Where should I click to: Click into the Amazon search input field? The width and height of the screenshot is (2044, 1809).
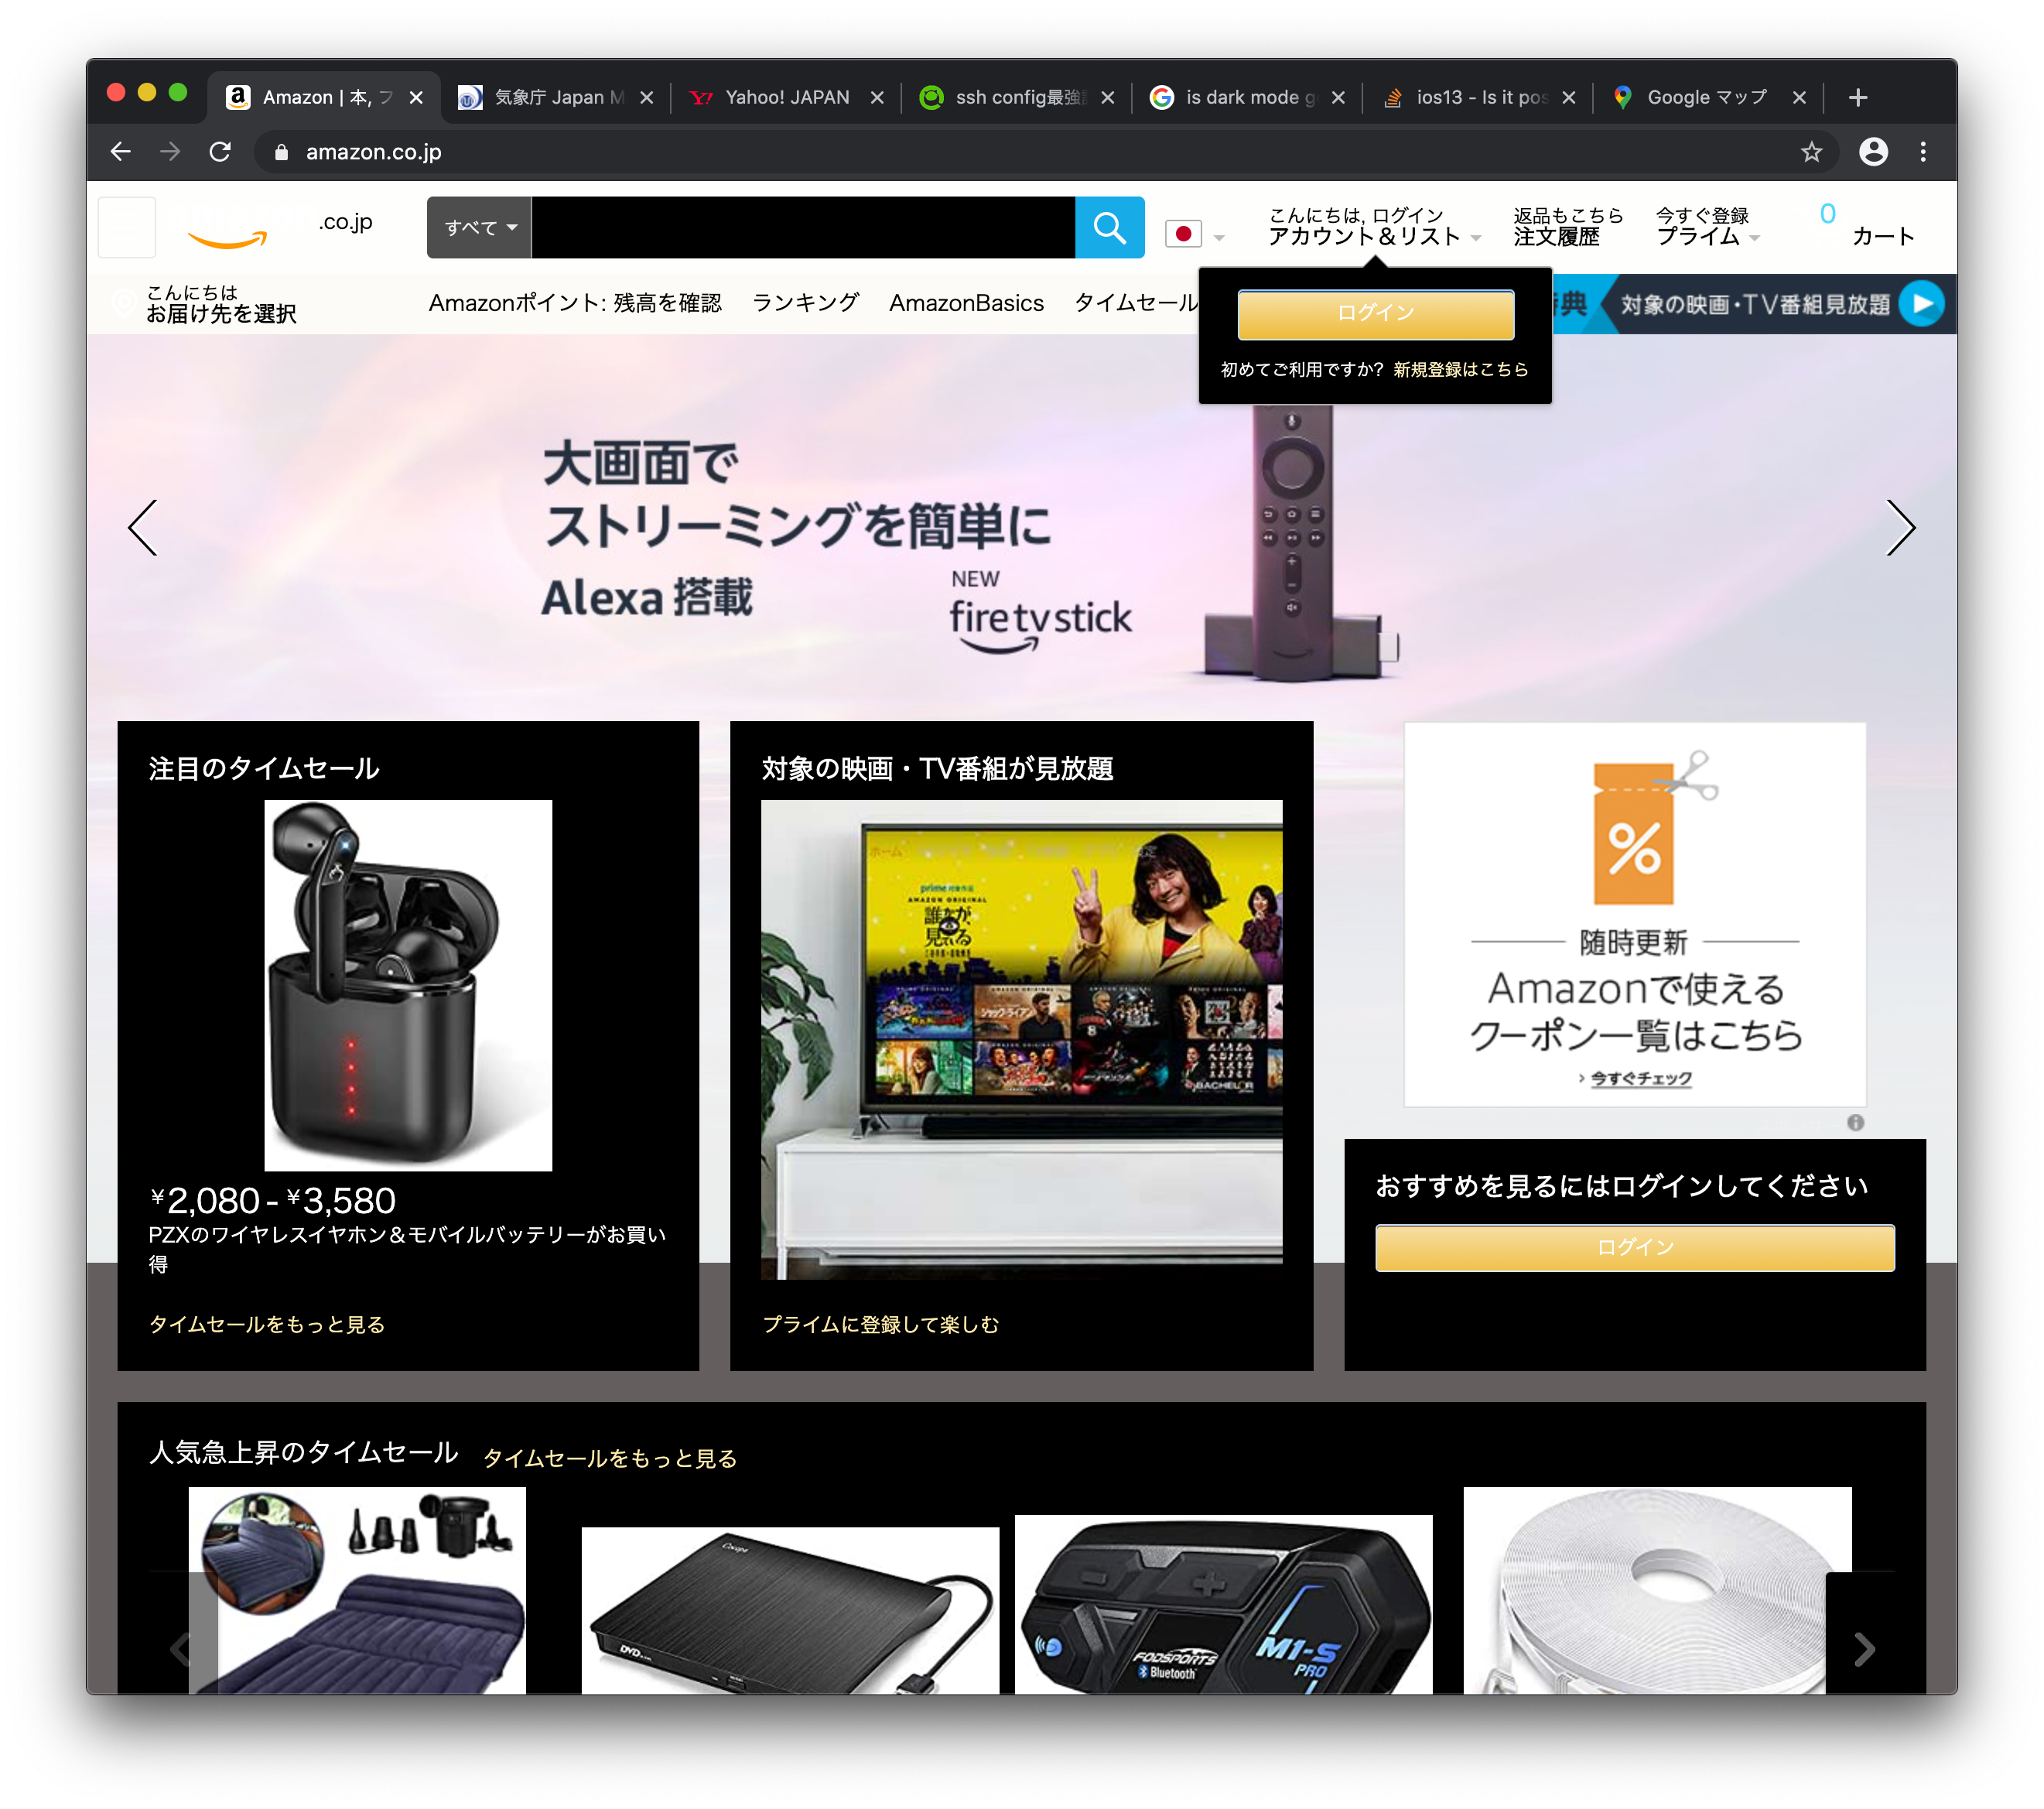803,228
